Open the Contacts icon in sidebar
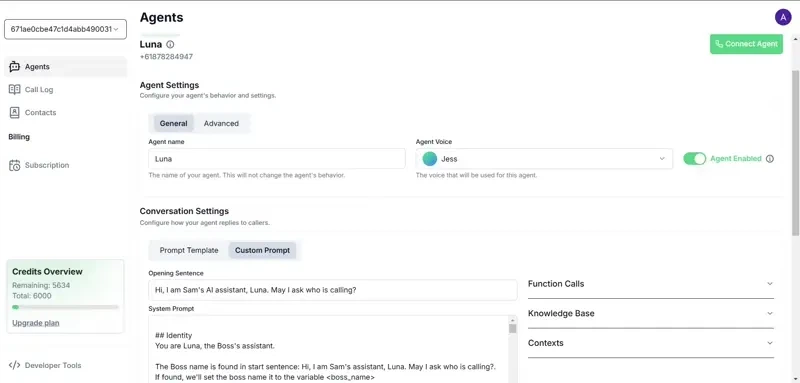The width and height of the screenshot is (800, 383). pyautogui.click(x=14, y=113)
